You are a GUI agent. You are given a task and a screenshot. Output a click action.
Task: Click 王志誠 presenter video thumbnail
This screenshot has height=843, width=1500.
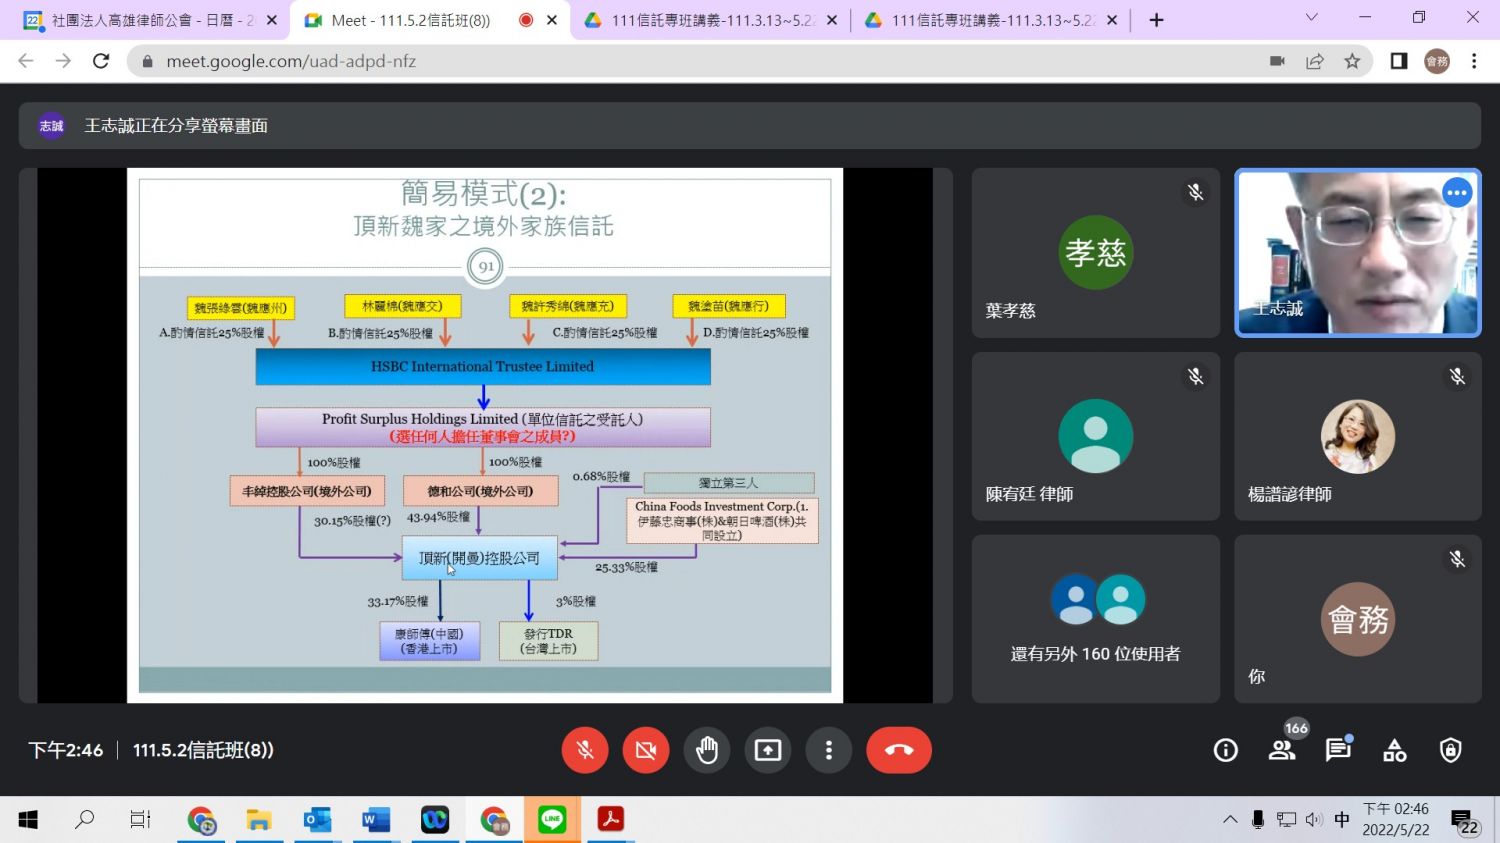point(1358,253)
